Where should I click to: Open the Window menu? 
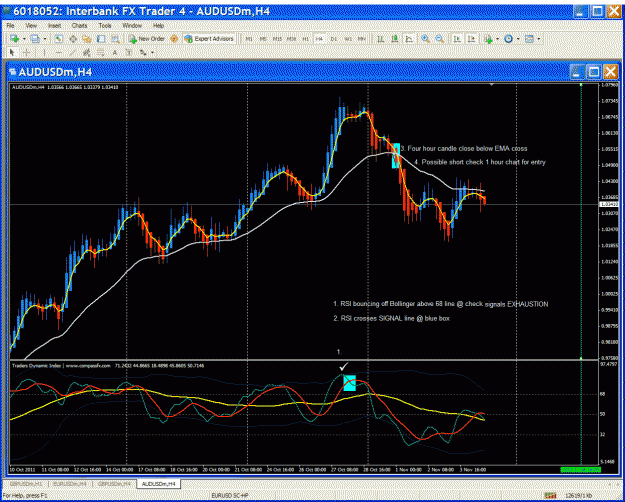pyautogui.click(x=132, y=26)
